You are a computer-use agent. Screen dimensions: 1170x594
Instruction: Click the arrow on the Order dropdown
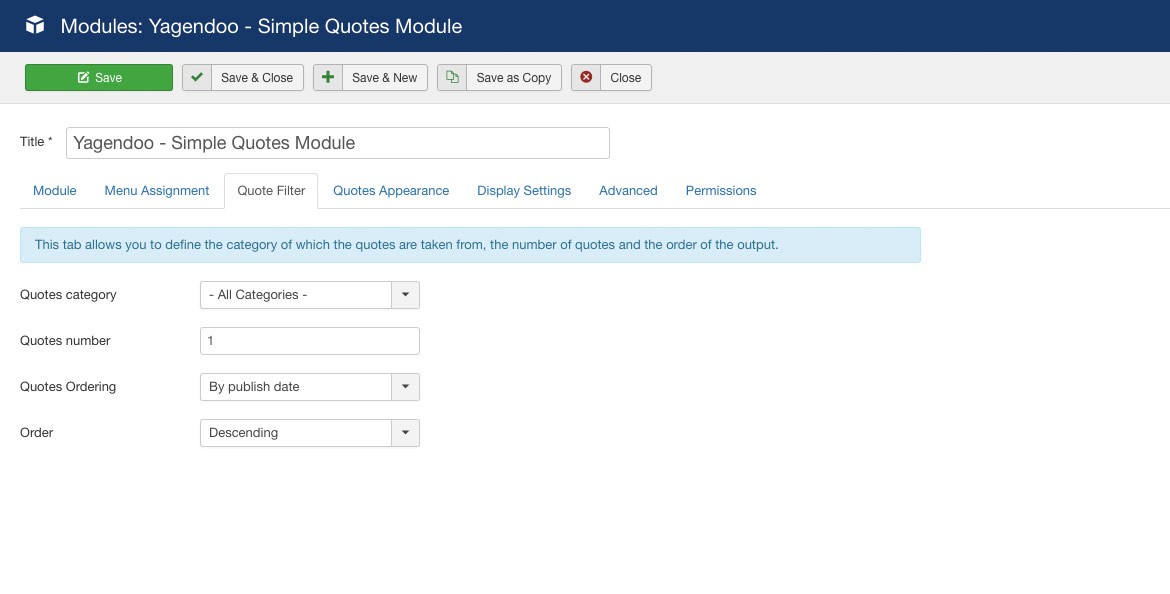tap(405, 433)
